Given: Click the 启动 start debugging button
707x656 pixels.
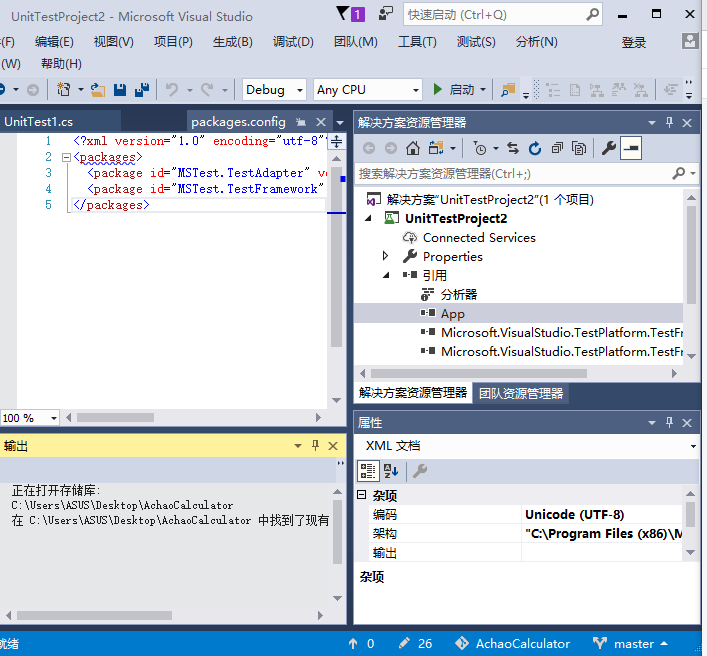Looking at the screenshot, I should coord(454,90).
